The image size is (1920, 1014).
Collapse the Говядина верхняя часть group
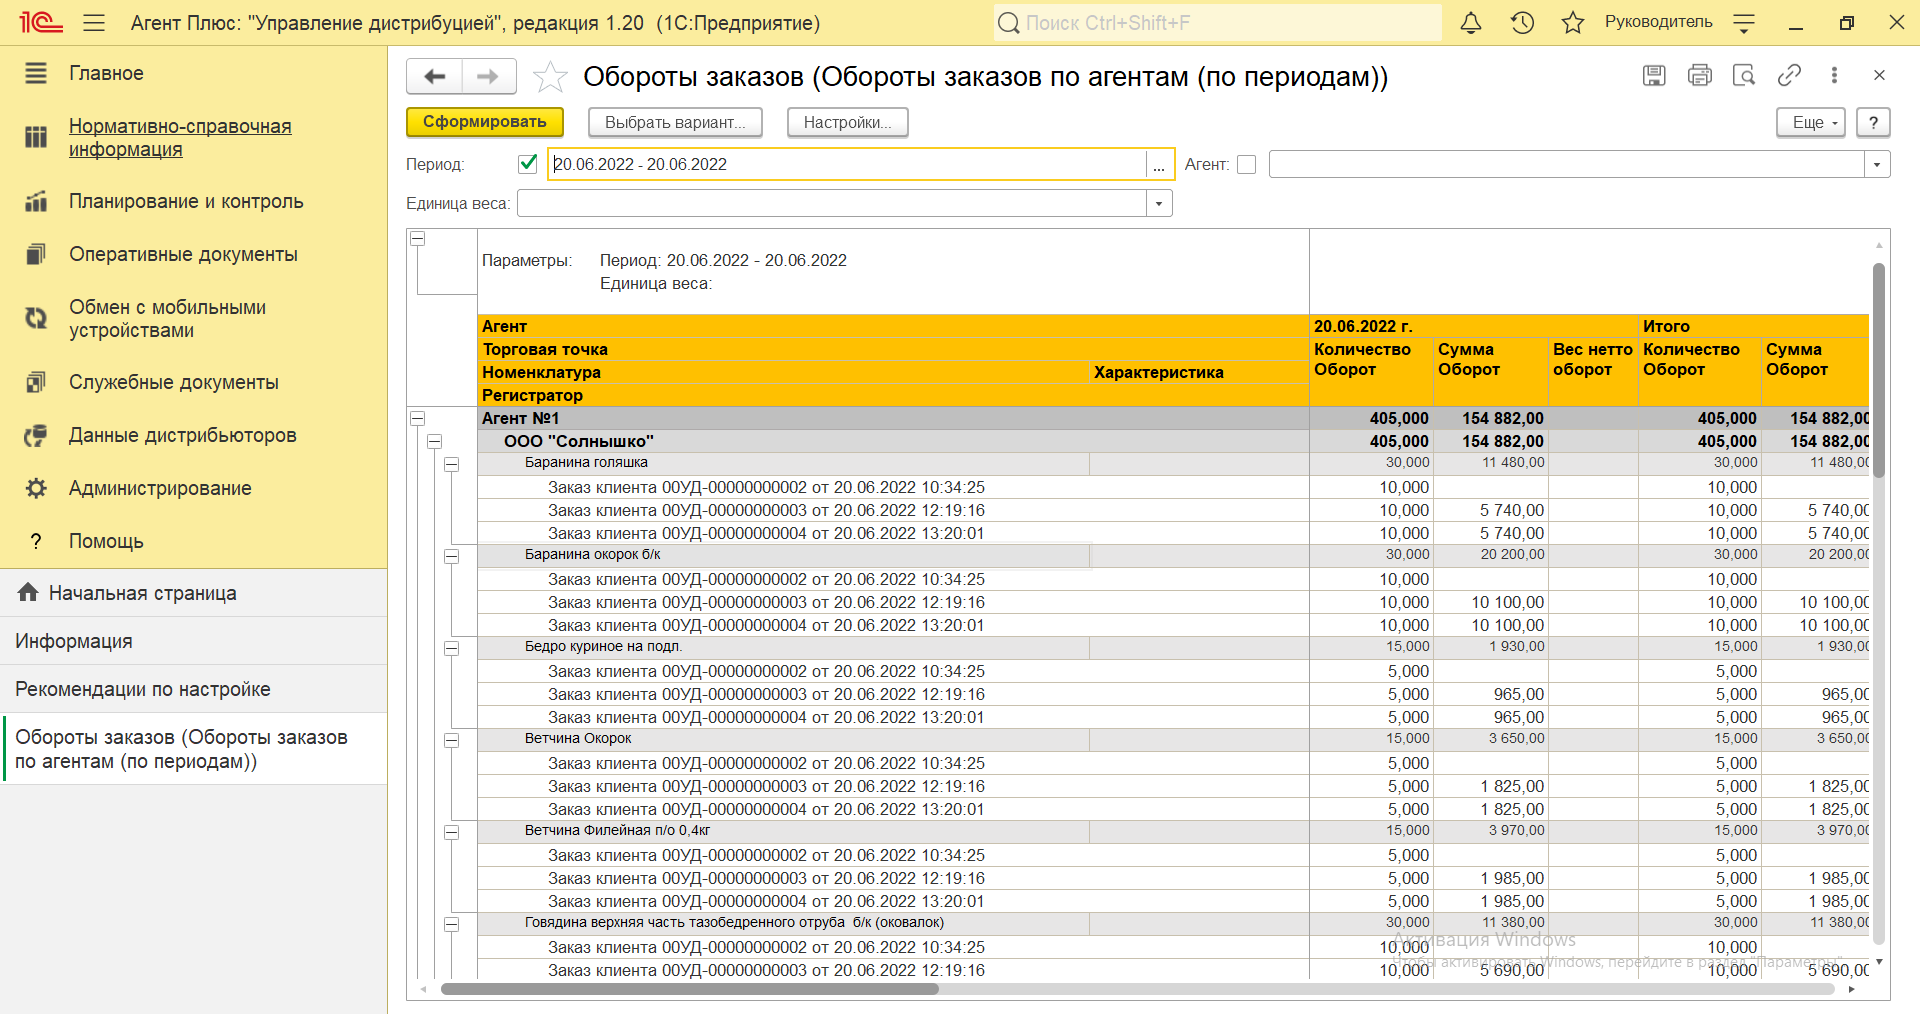pyautogui.click(x=451, y=924)
